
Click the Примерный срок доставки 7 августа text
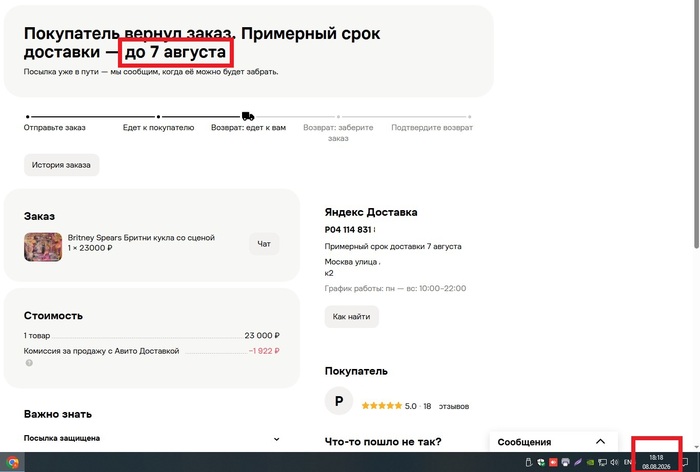click(393, 246)
